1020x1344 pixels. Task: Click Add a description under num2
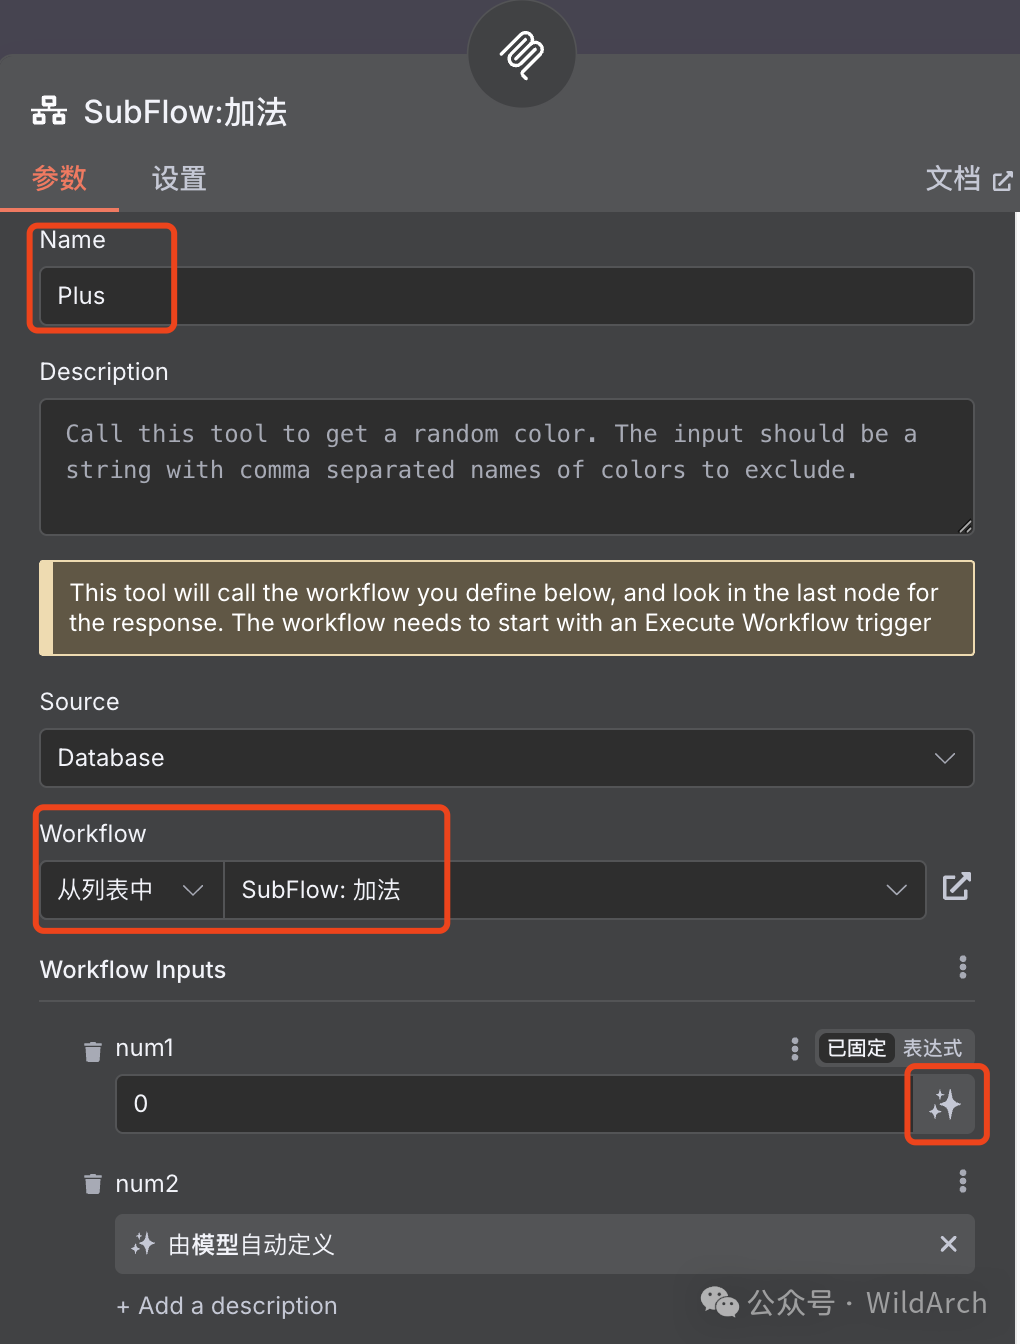(227, 1306)
